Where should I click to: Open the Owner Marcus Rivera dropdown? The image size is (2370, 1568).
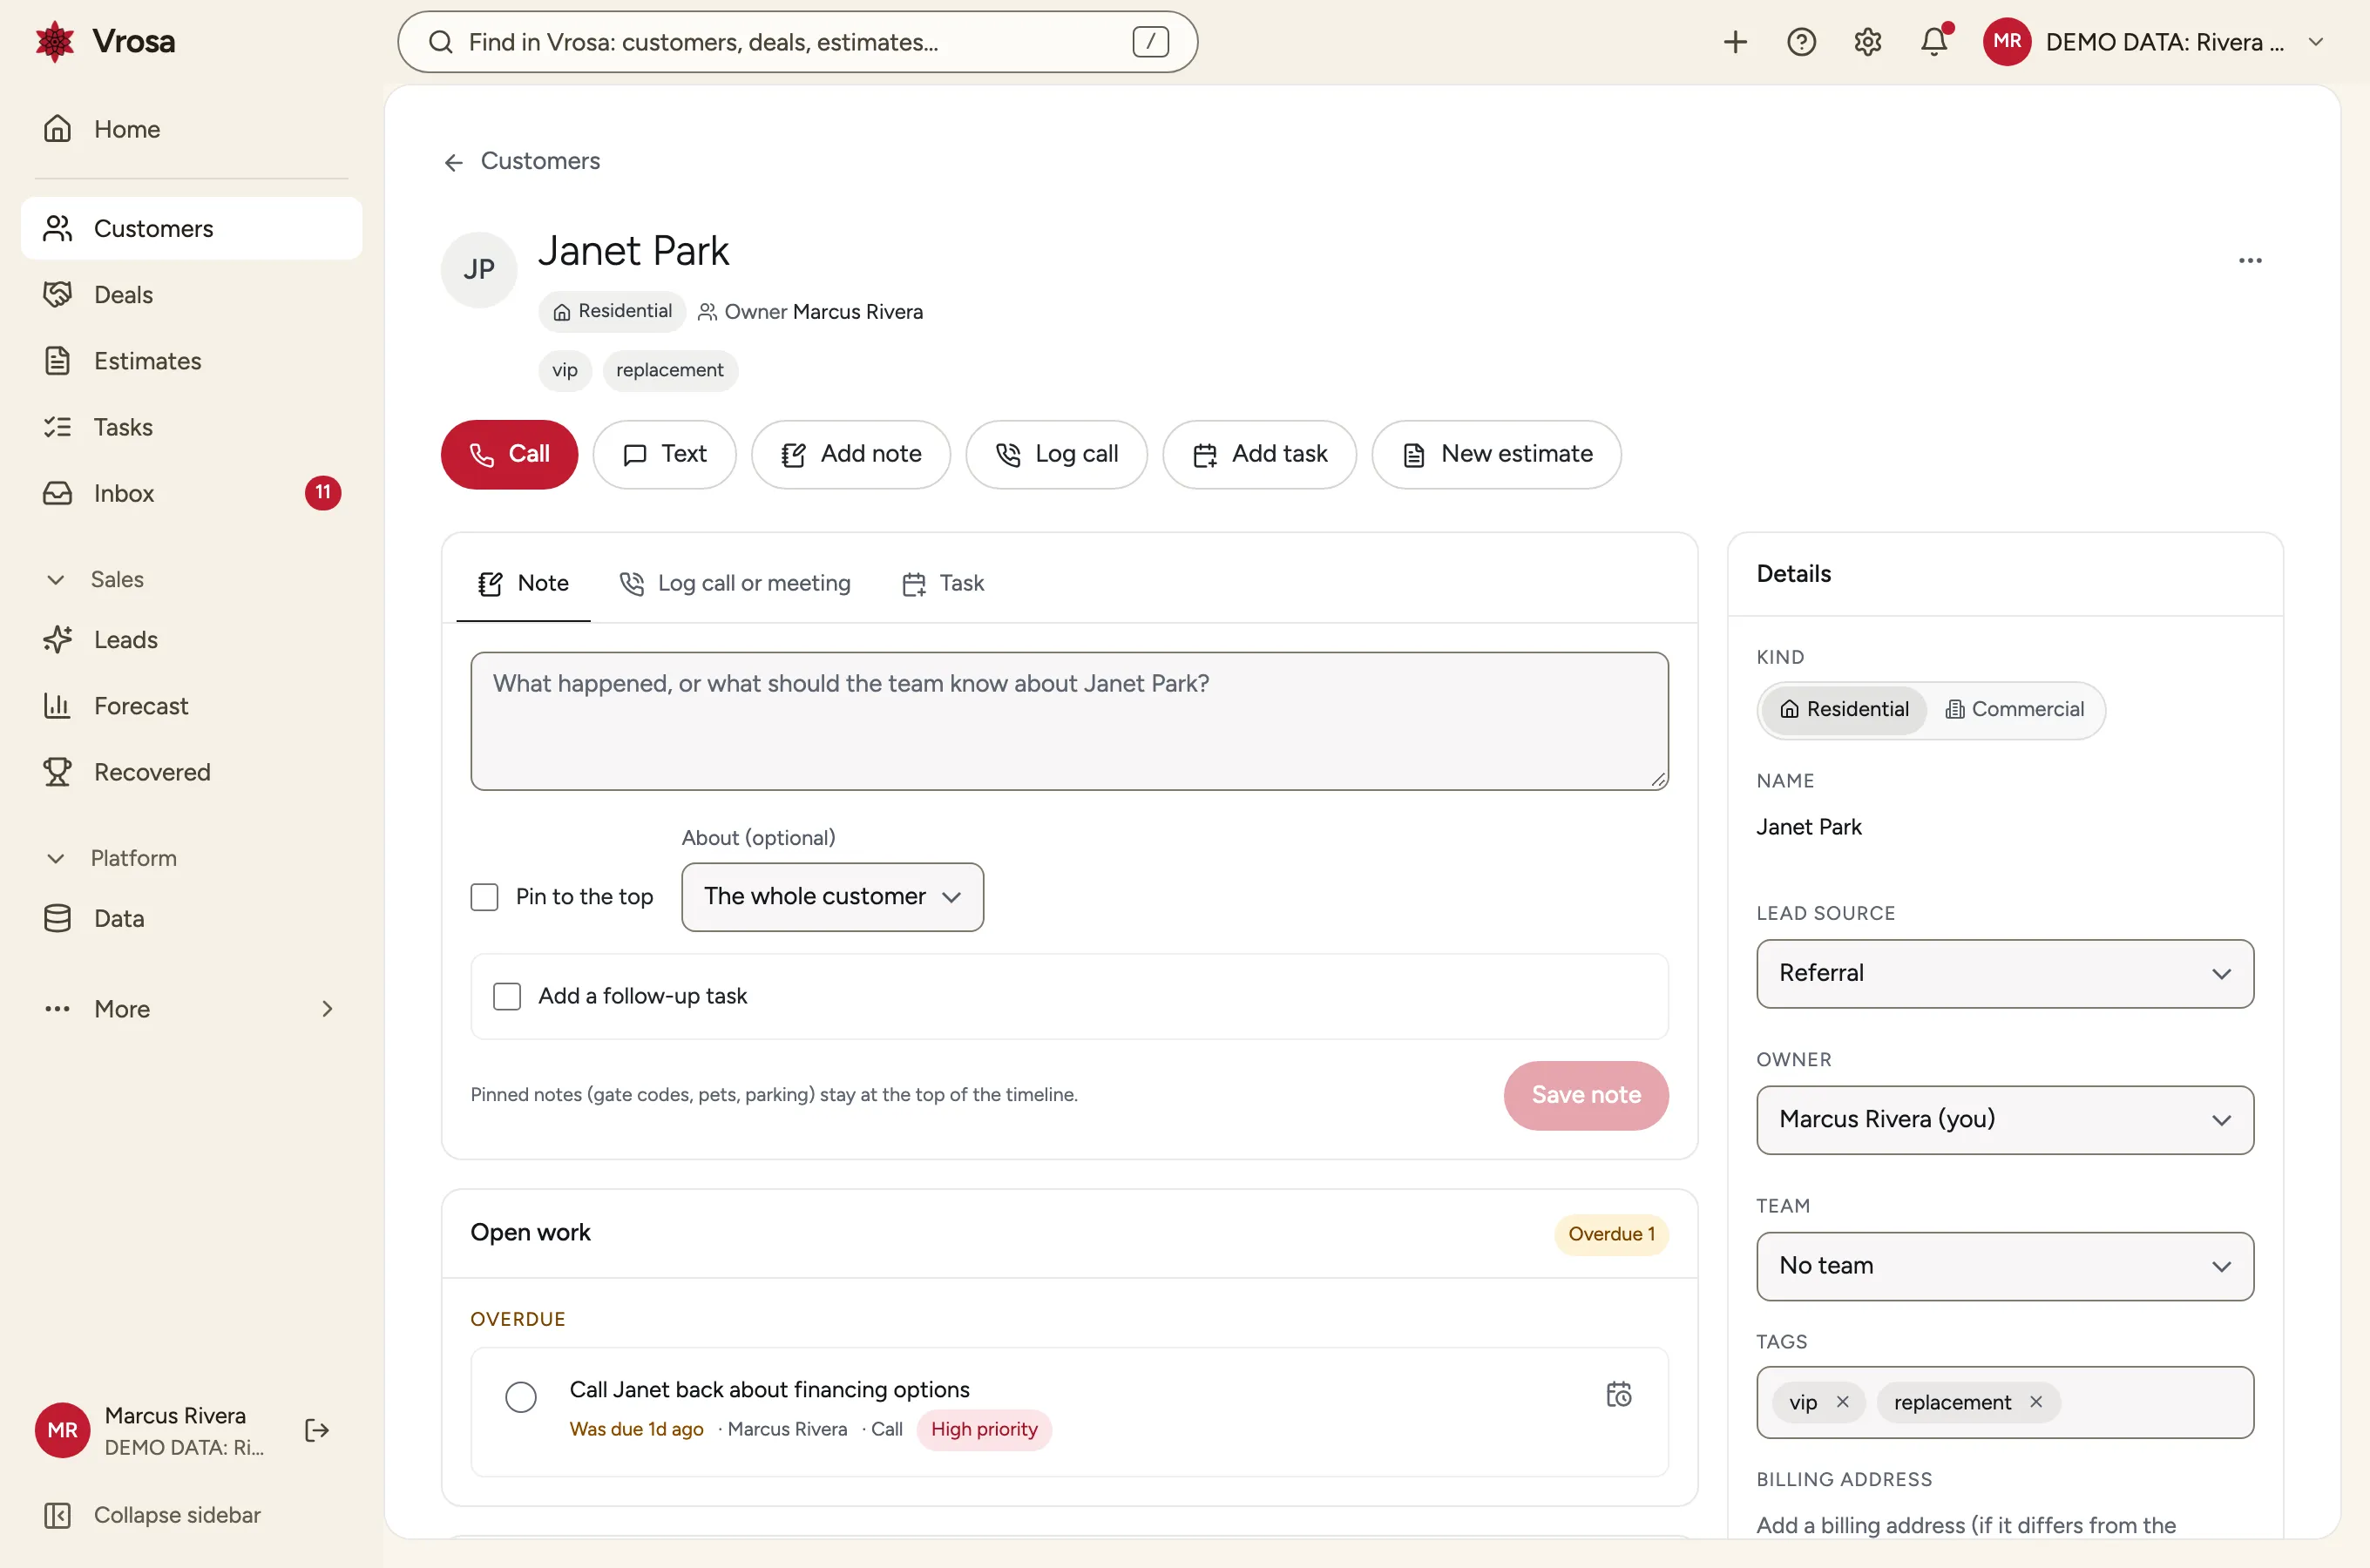[x=2004, y=1119]
